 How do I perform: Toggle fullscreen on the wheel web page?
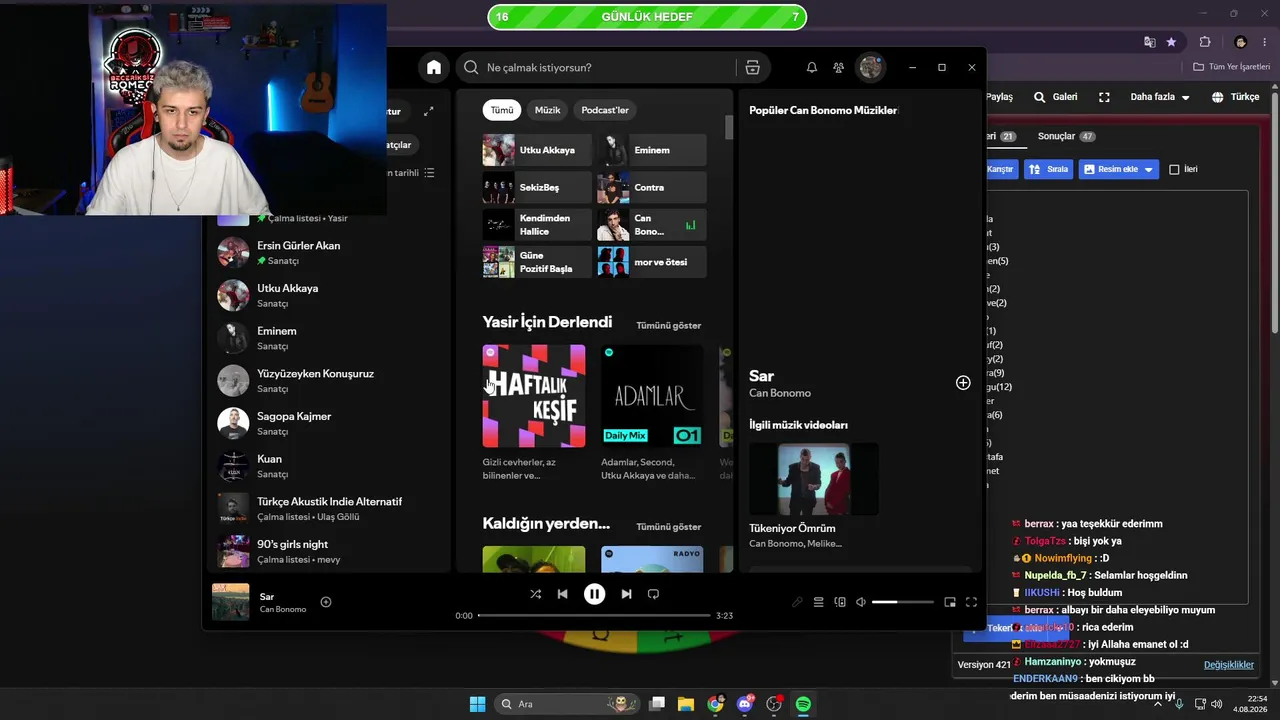pyautogui.click(x=1104, y=97)
